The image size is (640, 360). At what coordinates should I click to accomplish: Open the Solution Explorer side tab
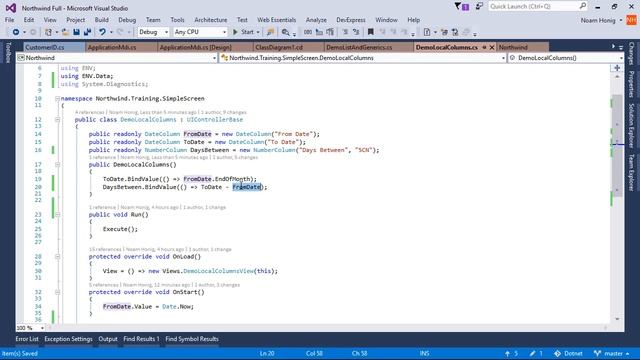[631, 125]
